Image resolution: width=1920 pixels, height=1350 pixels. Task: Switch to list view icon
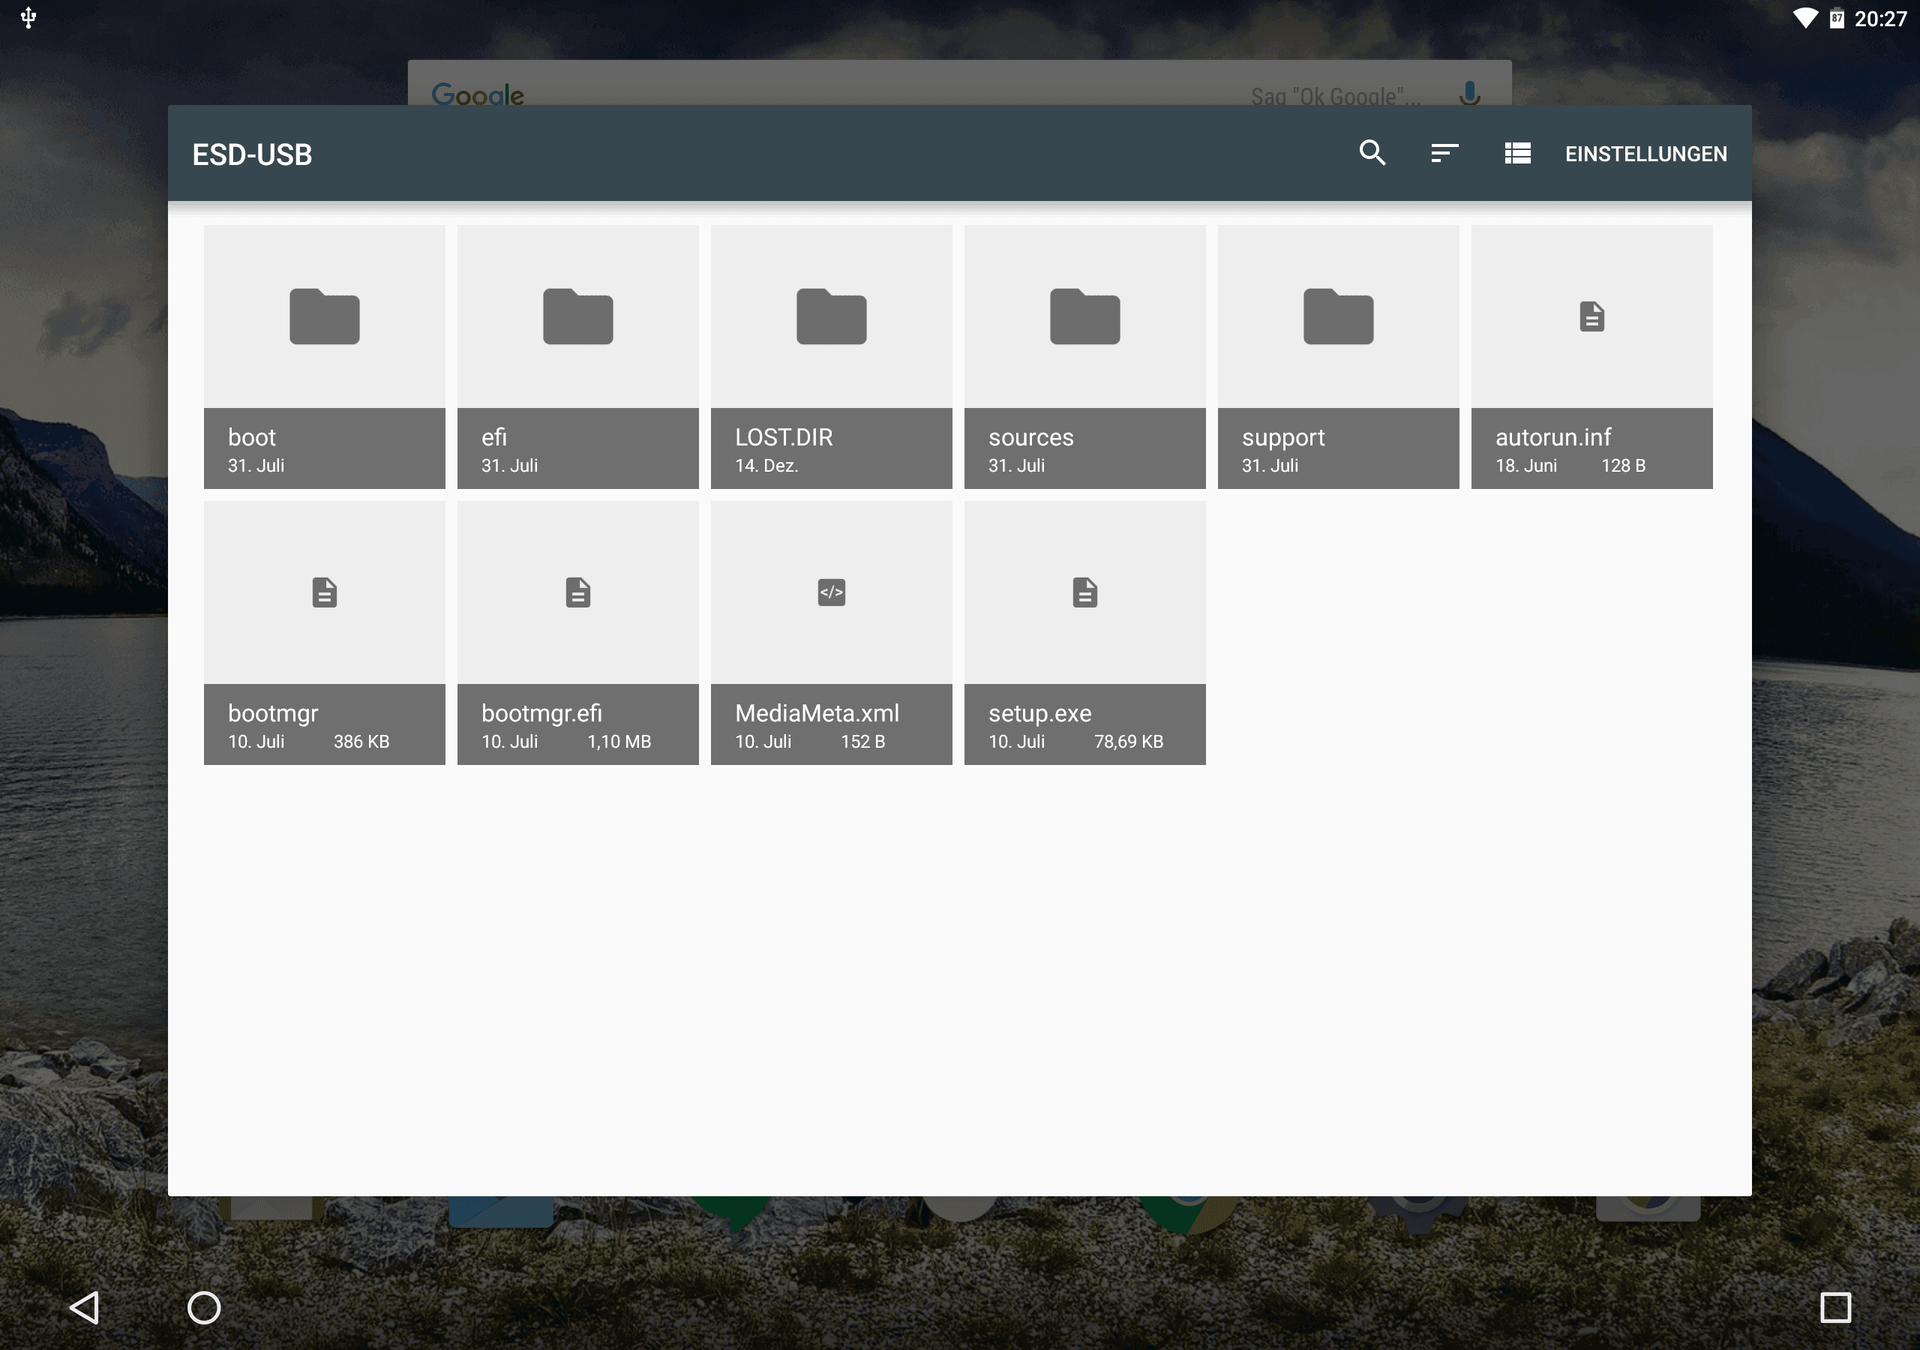pyautogui.click(x=1517, y=153)
